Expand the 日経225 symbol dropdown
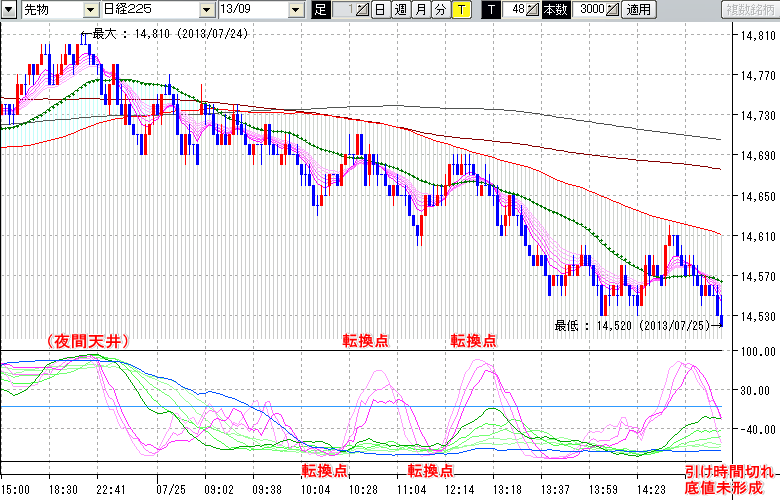780x500 pixels. [x=204, y=10]
